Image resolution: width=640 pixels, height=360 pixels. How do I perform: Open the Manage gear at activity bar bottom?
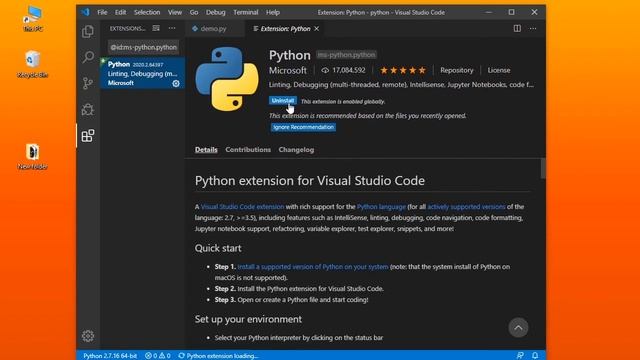click(88, 336)
